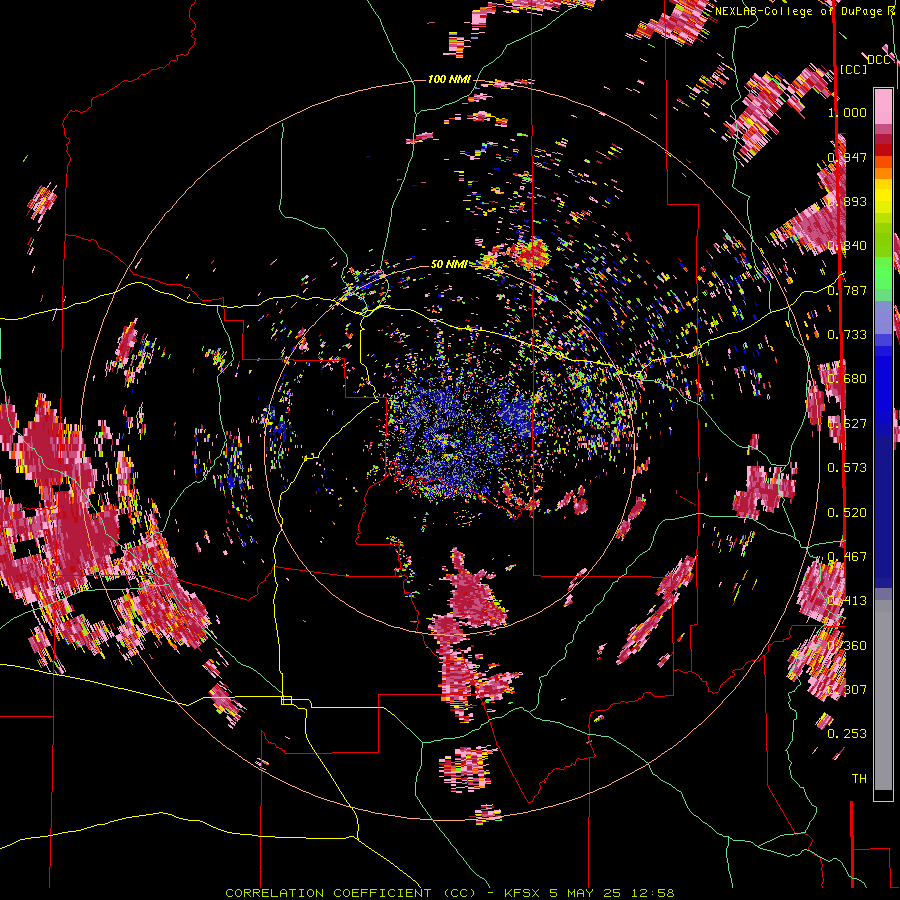Pick the bright green color bar segment

pos(883,273)
